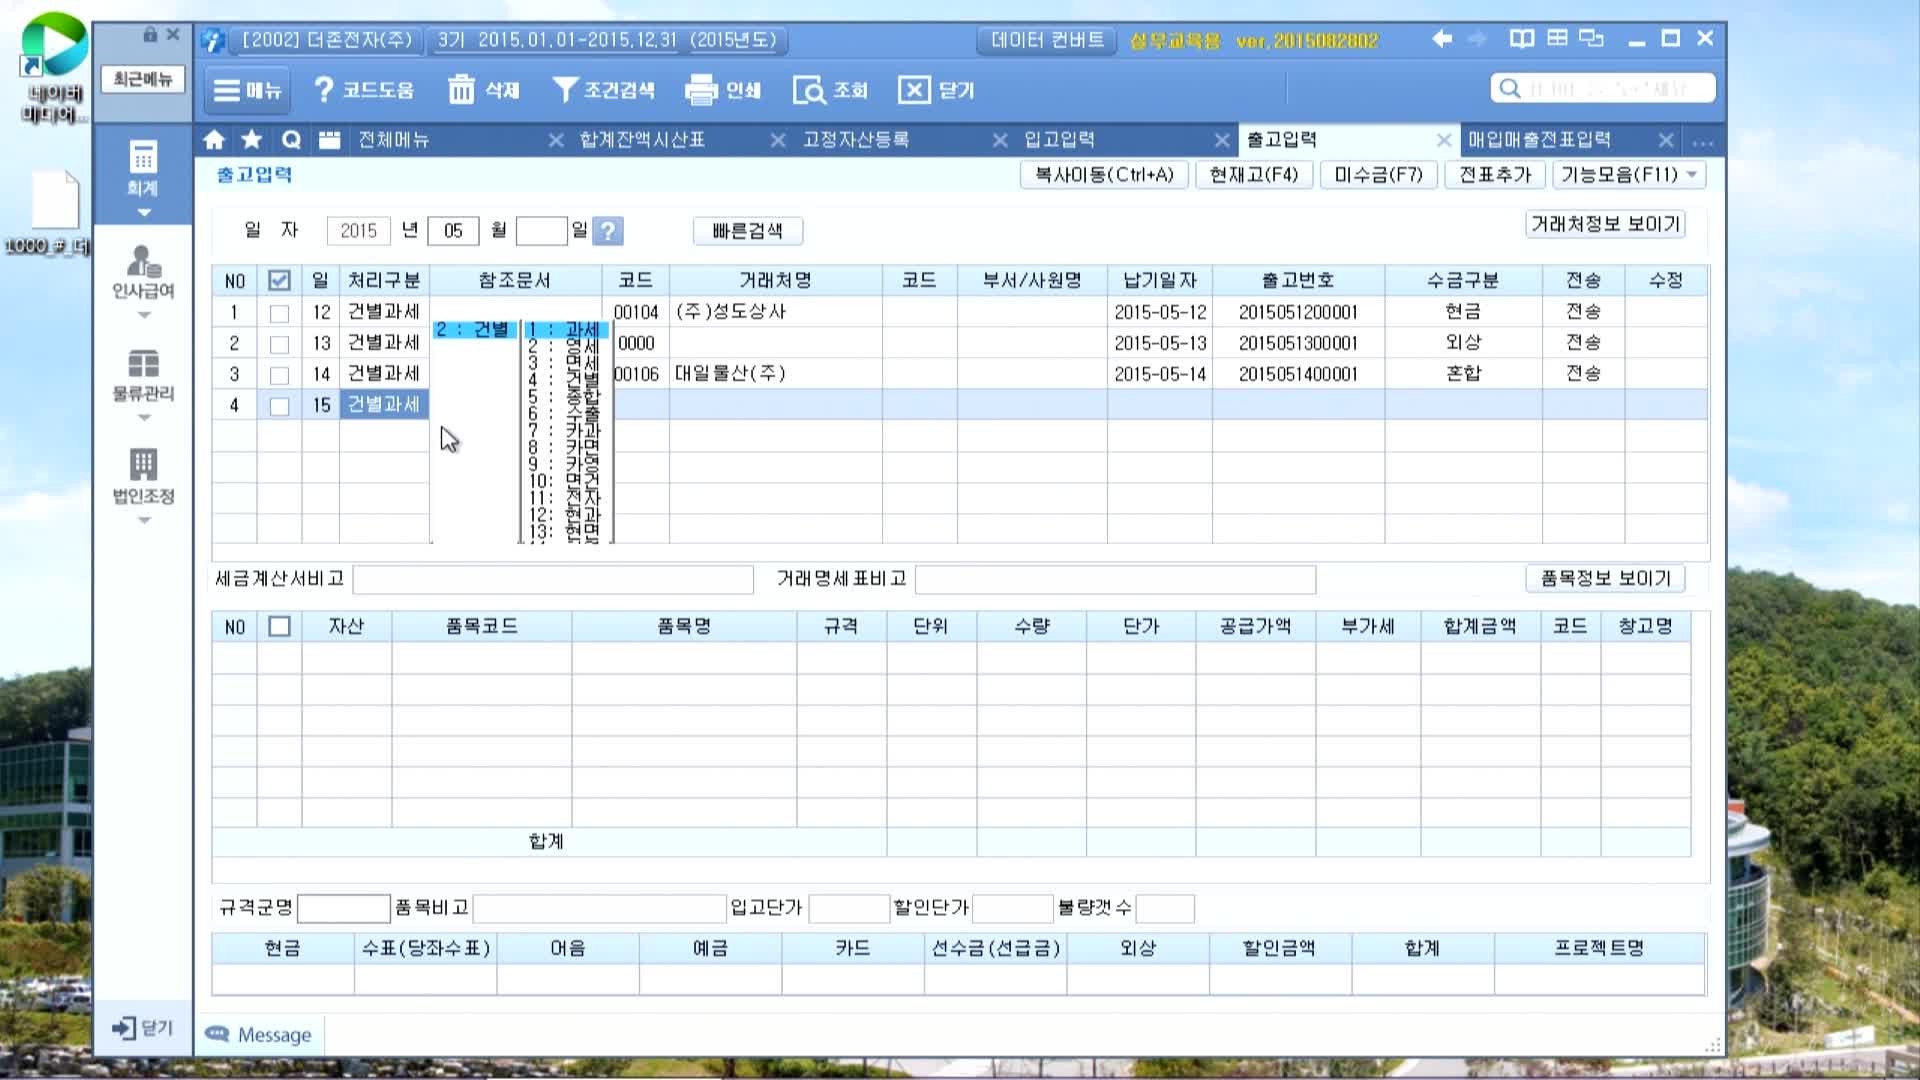Open 물류관리 logistics module in sidebar
The height and width of the screenshot is (1080, 1920).
click(143, 375)
